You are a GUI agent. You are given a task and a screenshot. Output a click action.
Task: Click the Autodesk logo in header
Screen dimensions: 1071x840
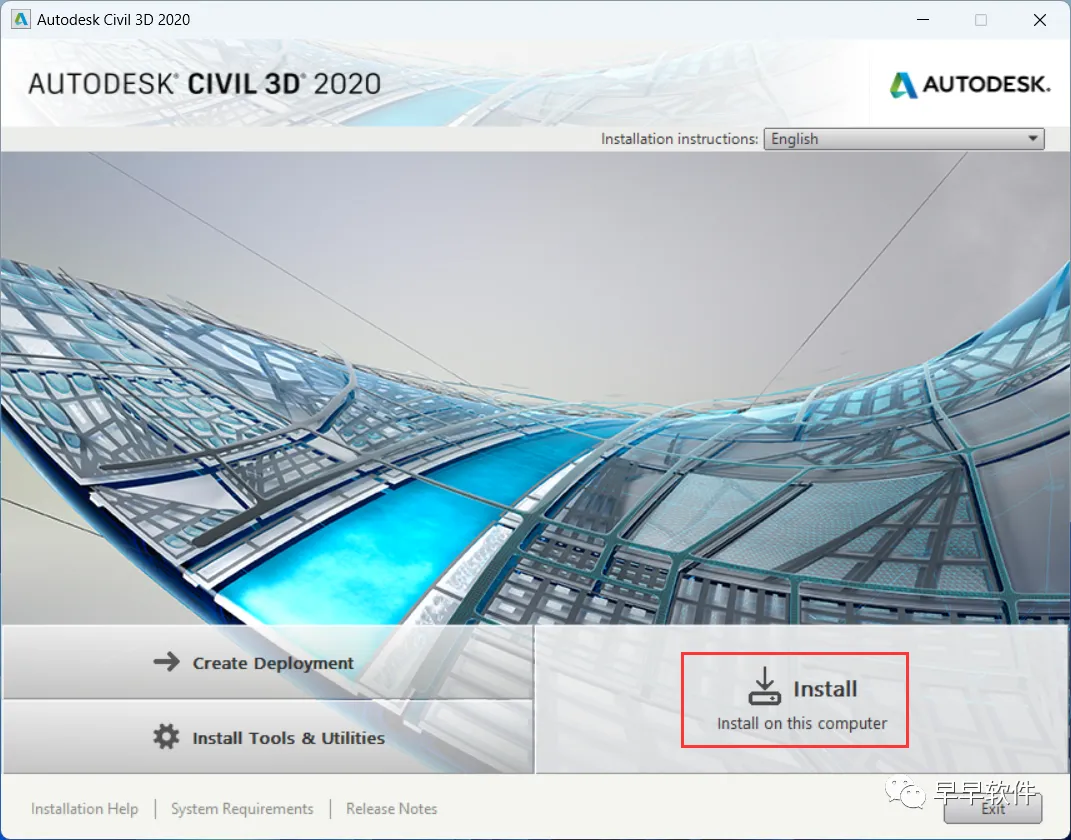pos(969,85)
